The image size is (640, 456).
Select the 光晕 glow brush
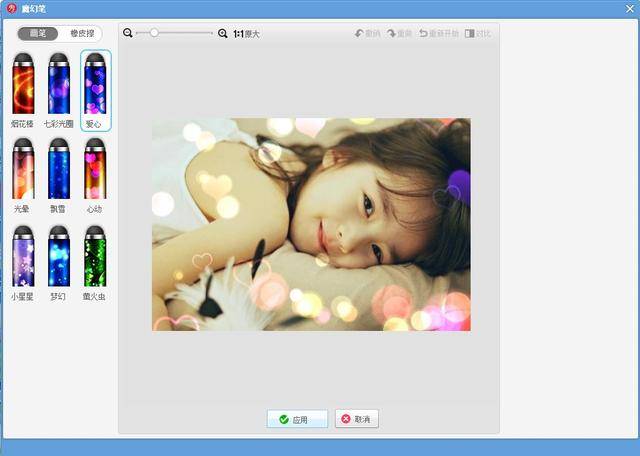click(22, 172)
